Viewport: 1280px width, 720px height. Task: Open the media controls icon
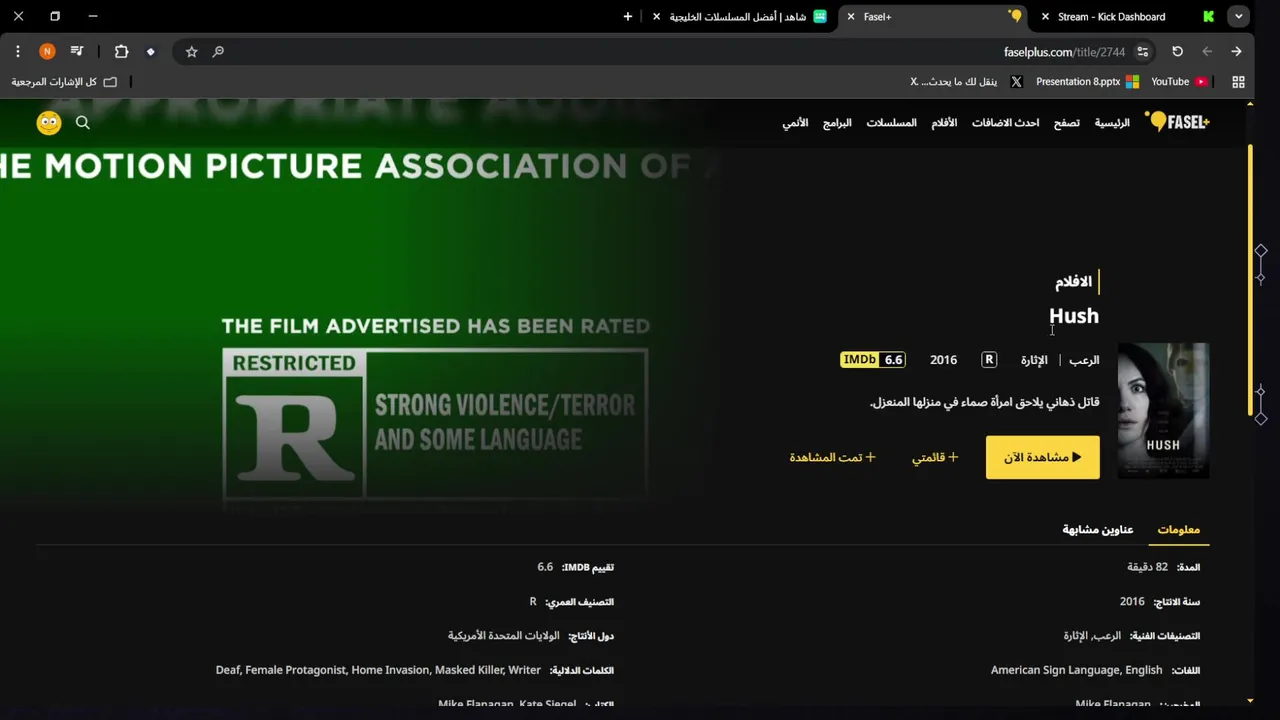tap(77, 51)
